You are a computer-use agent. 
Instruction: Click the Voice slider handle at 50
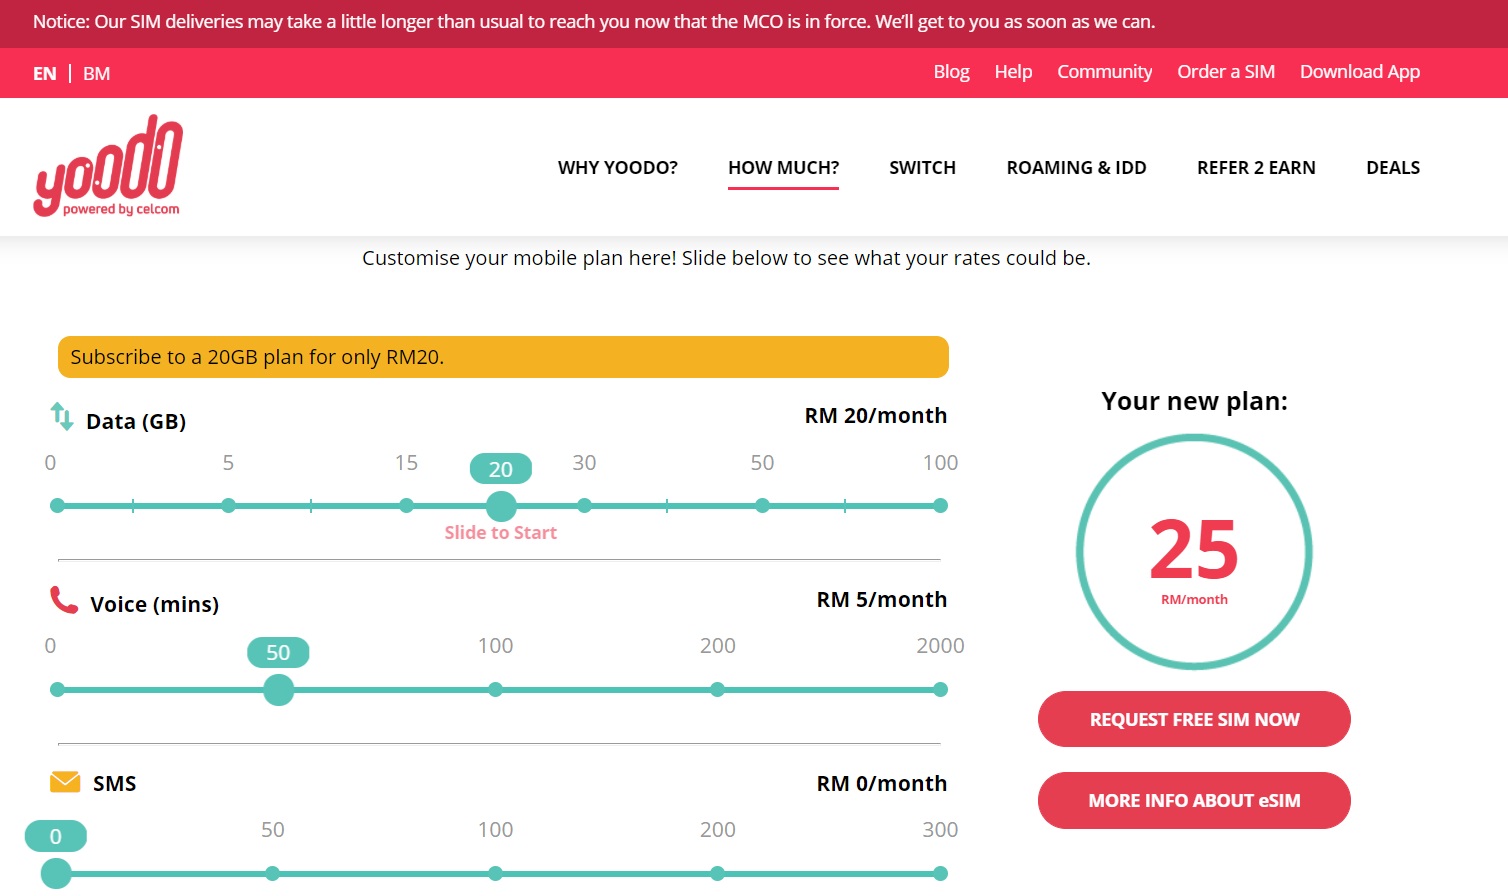coord(278,689)
